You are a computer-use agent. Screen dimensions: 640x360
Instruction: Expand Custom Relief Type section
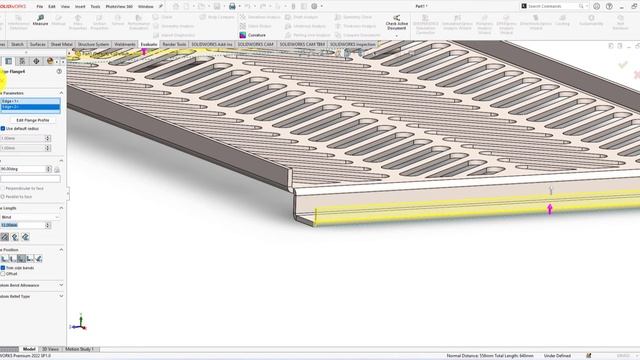[x=61, y=296]
